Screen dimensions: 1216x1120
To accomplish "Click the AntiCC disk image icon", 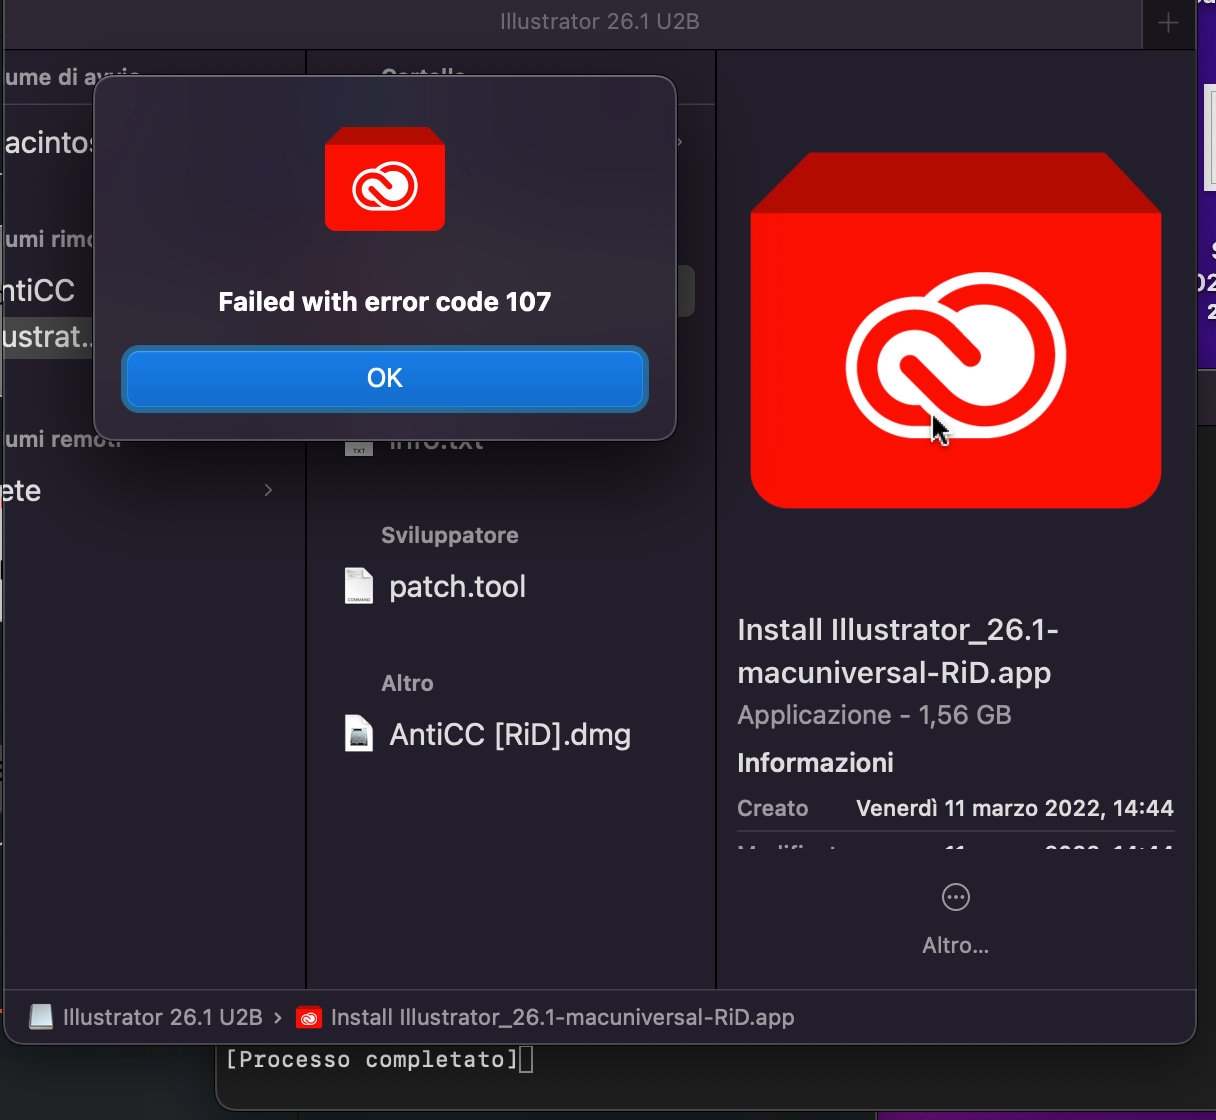I will pos(359,734).
